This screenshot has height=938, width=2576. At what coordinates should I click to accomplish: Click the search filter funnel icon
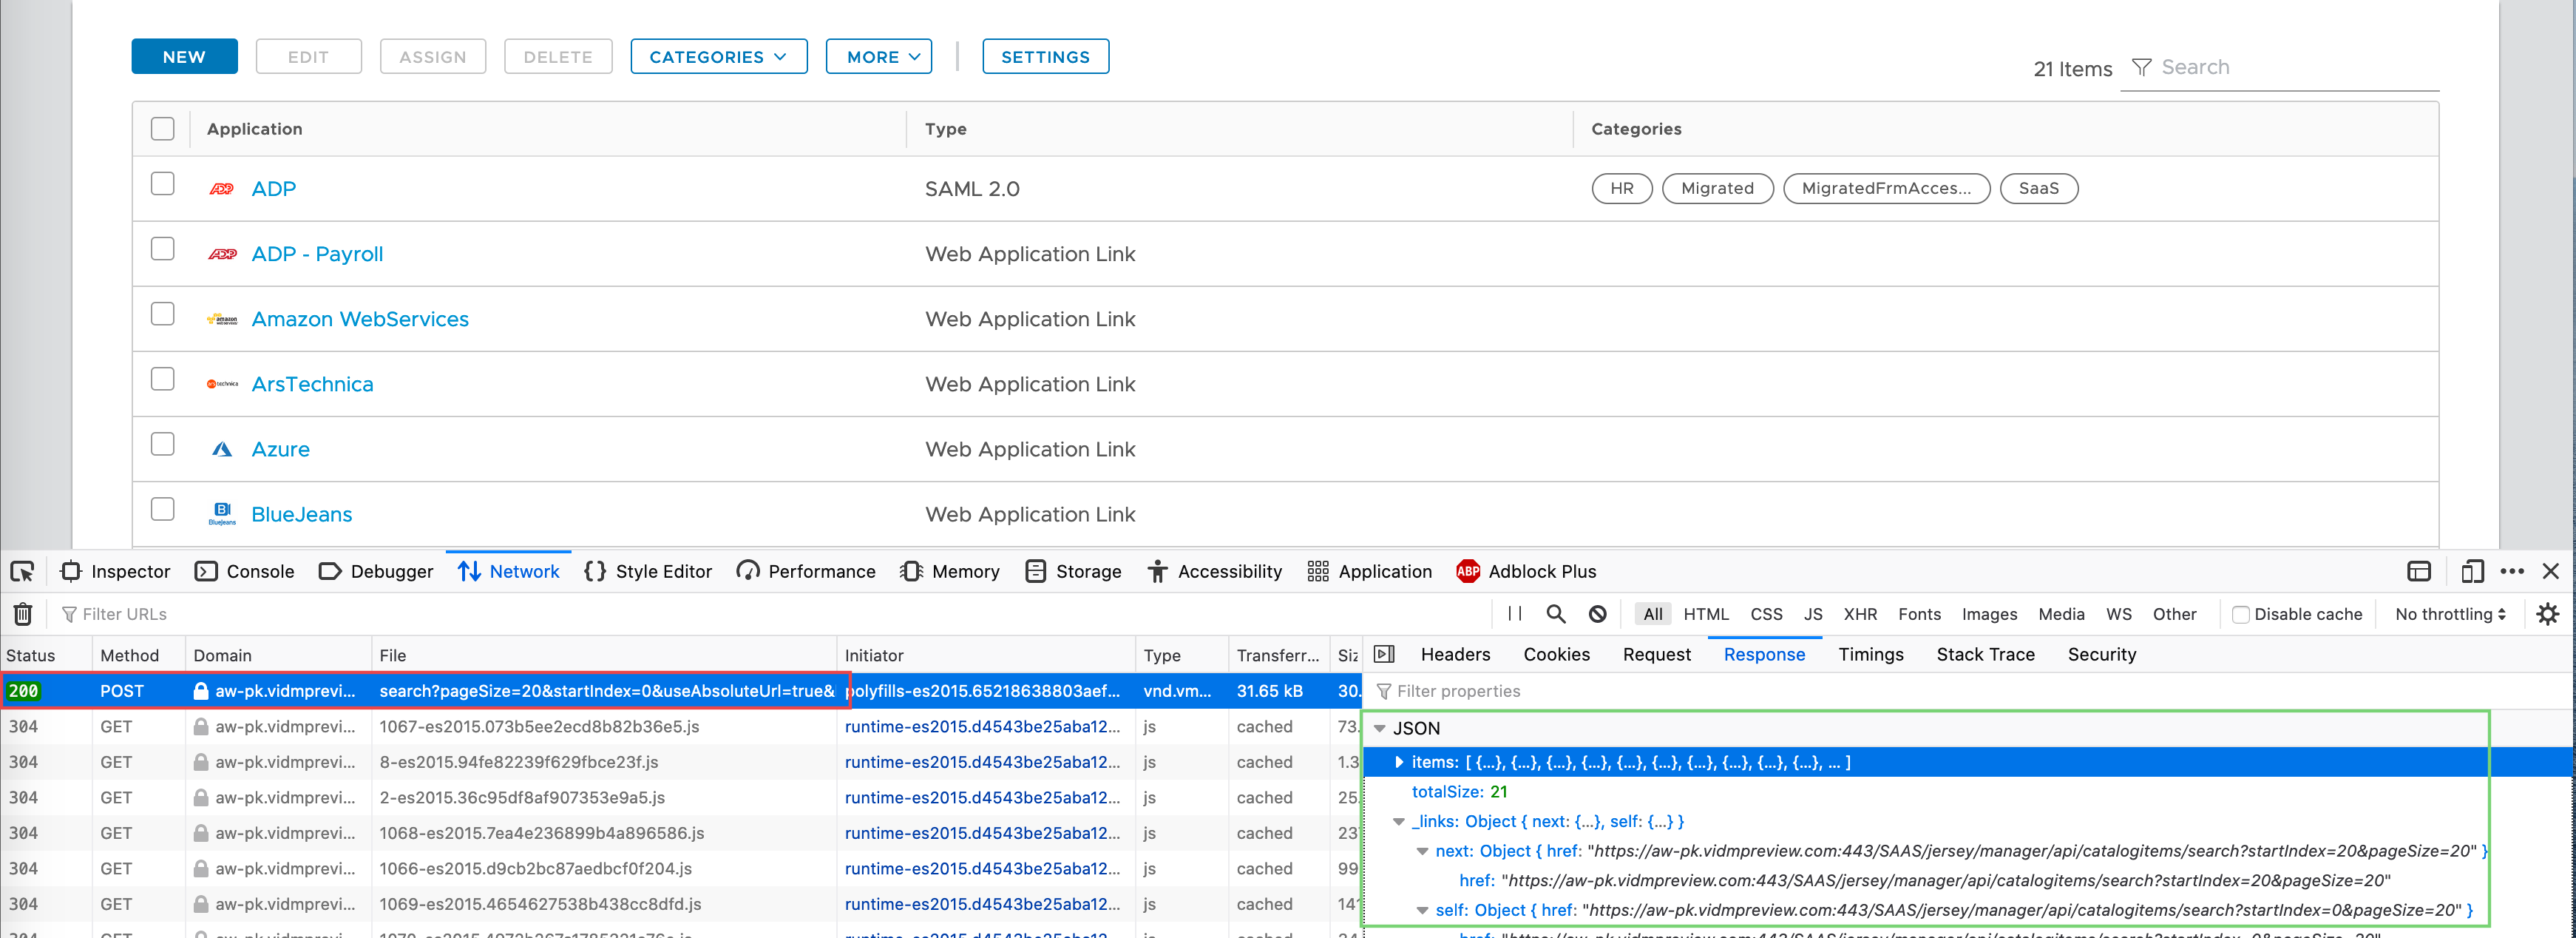2141,67
